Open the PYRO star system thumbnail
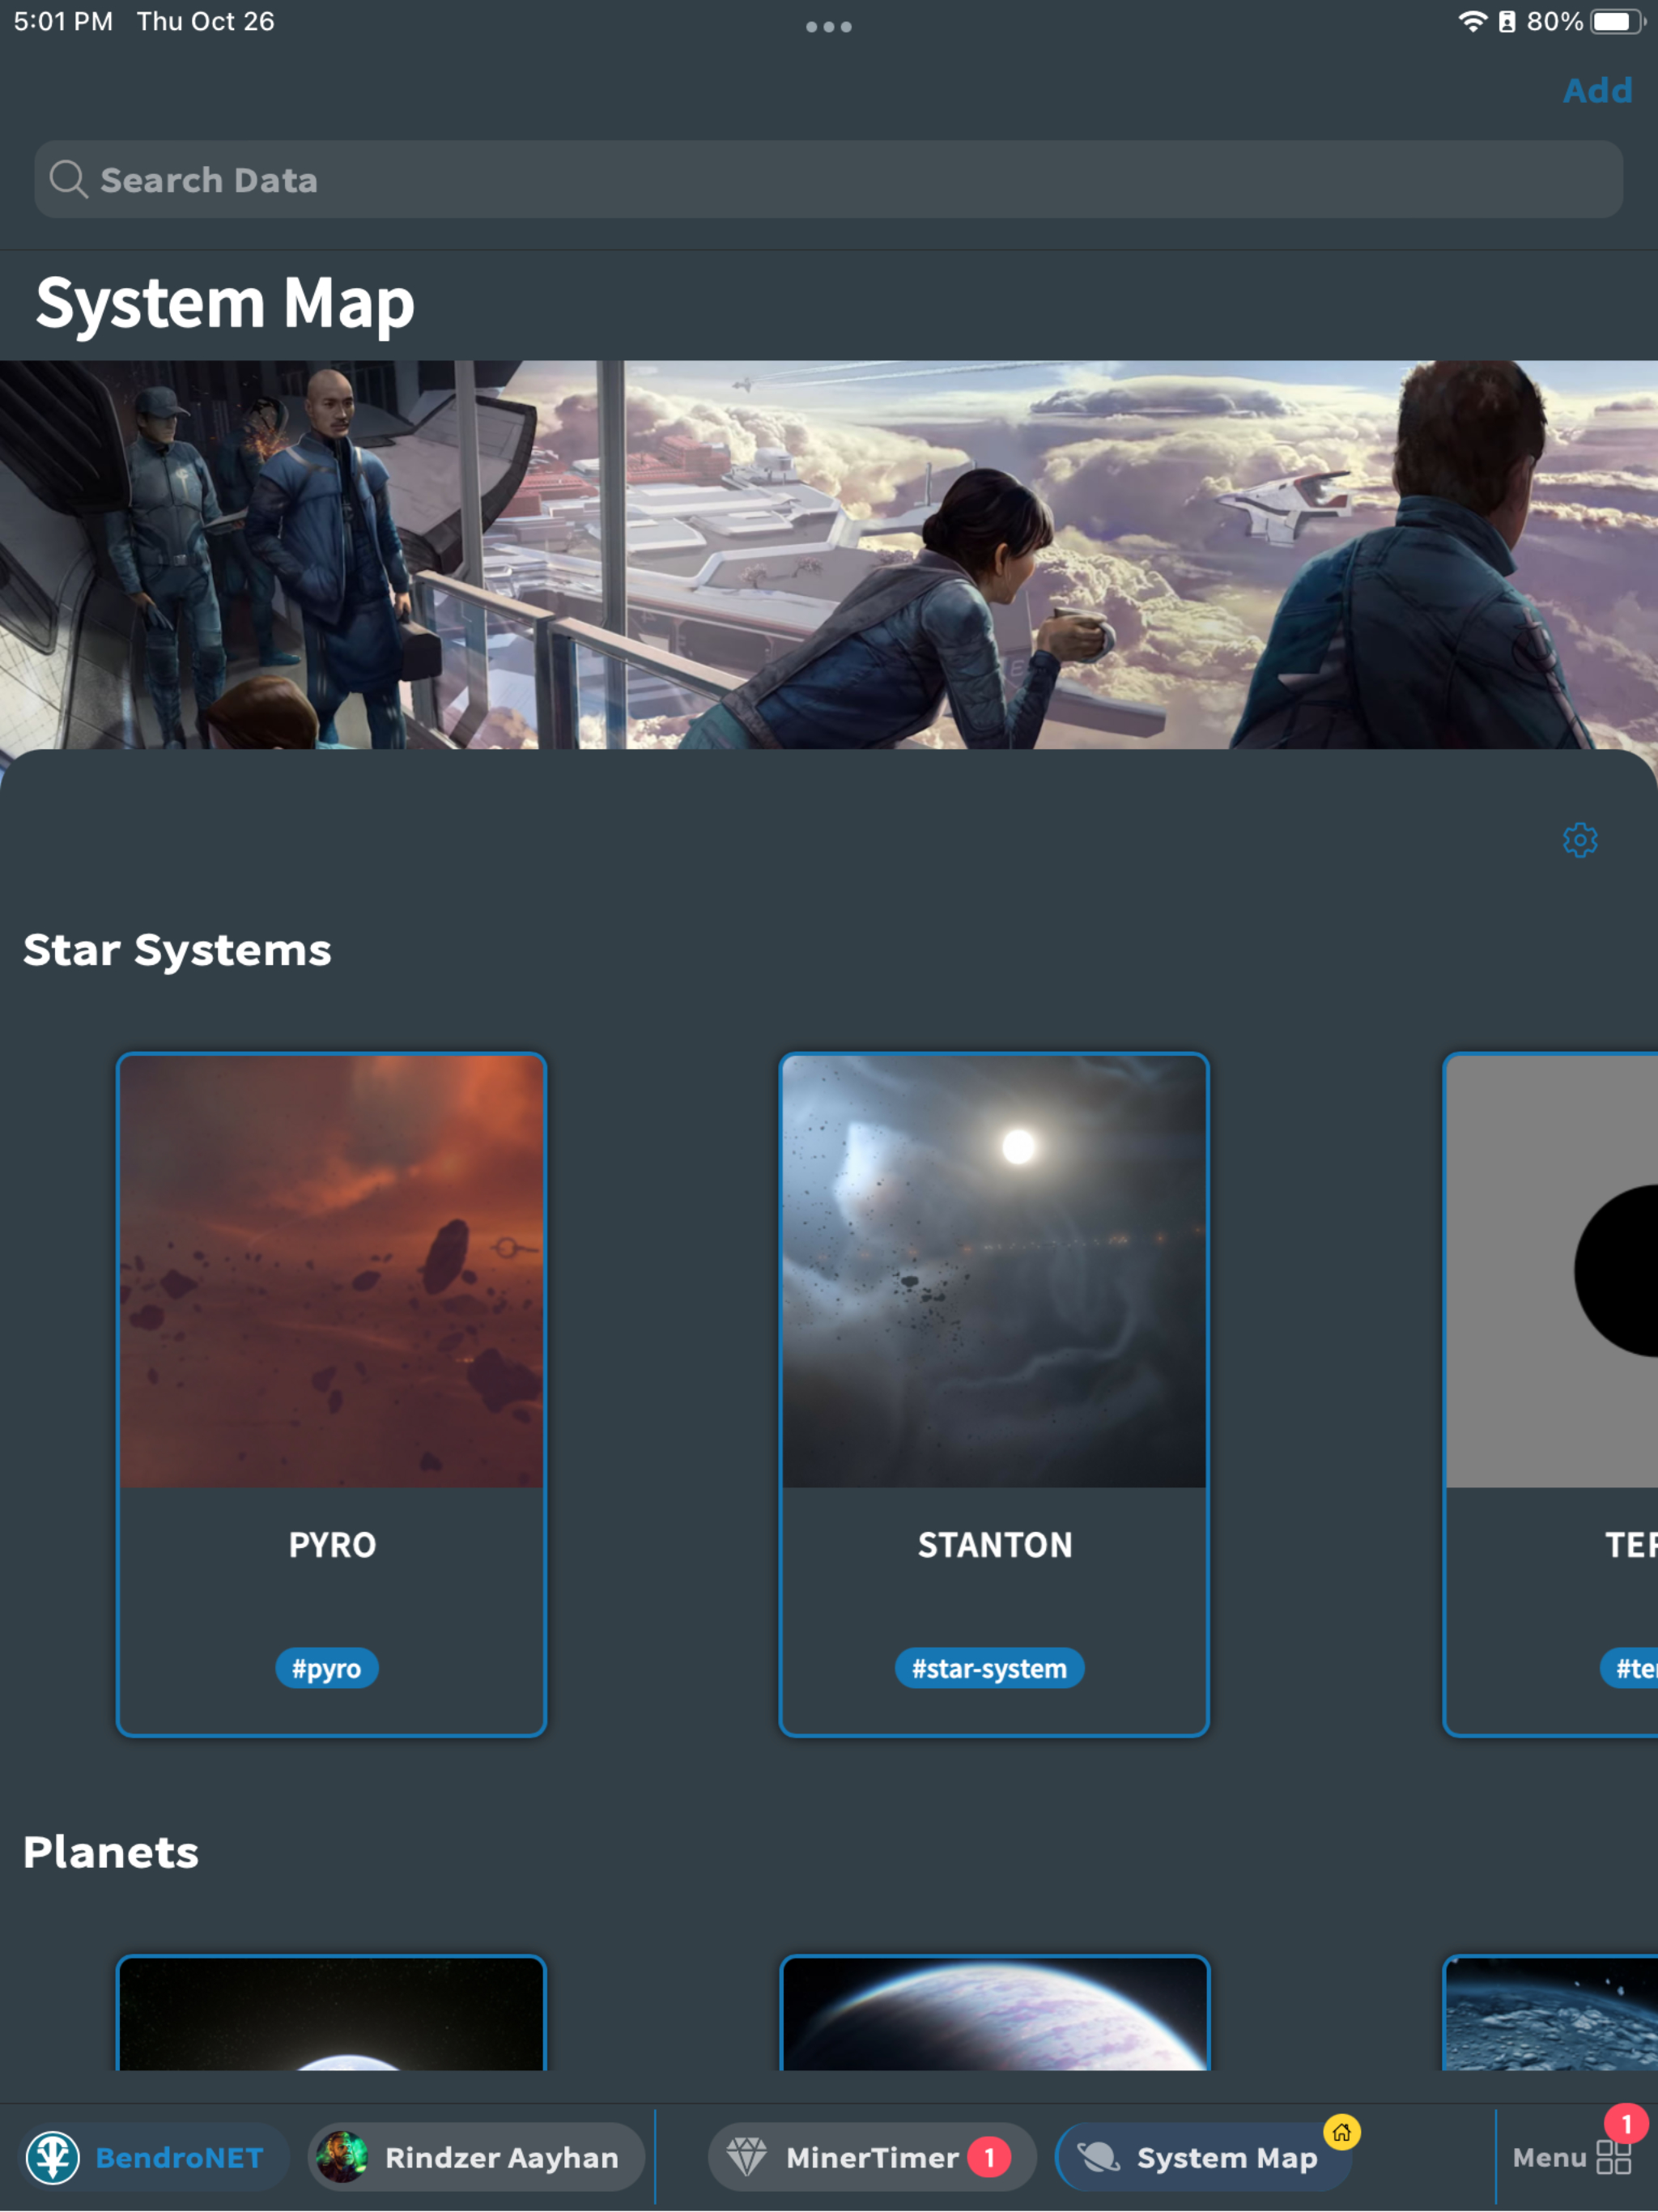Viewport: 1658px width, 2212px height. [332, 1271]
